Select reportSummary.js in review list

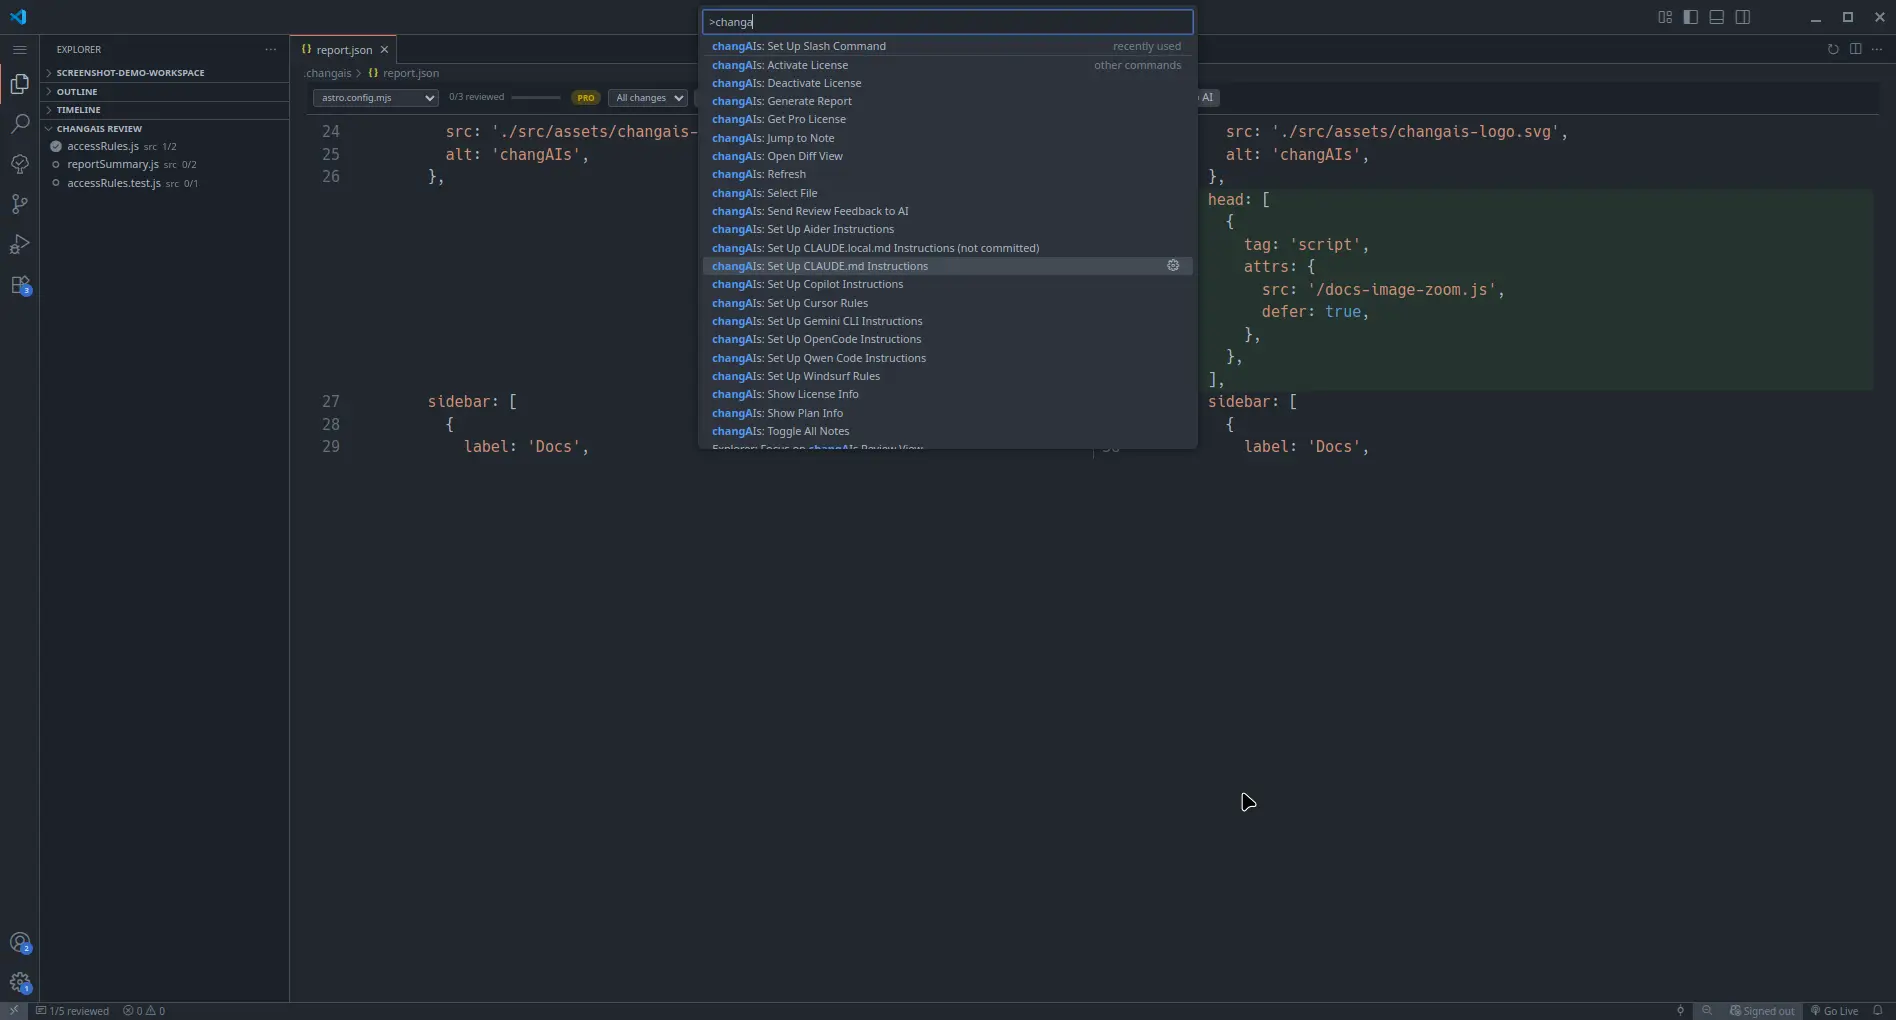165,164
